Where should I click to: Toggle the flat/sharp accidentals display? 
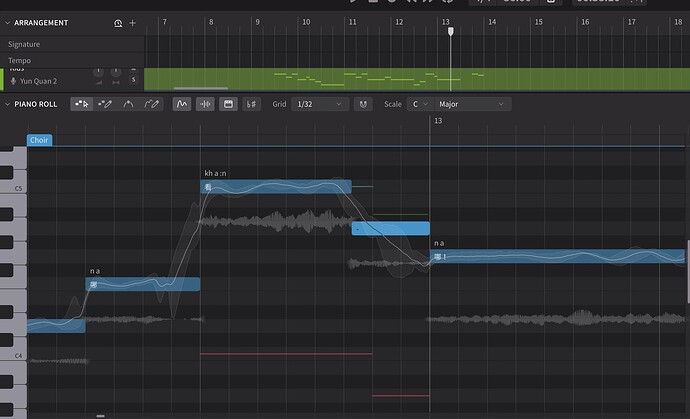pyautogui.click(x=252, y=104)
